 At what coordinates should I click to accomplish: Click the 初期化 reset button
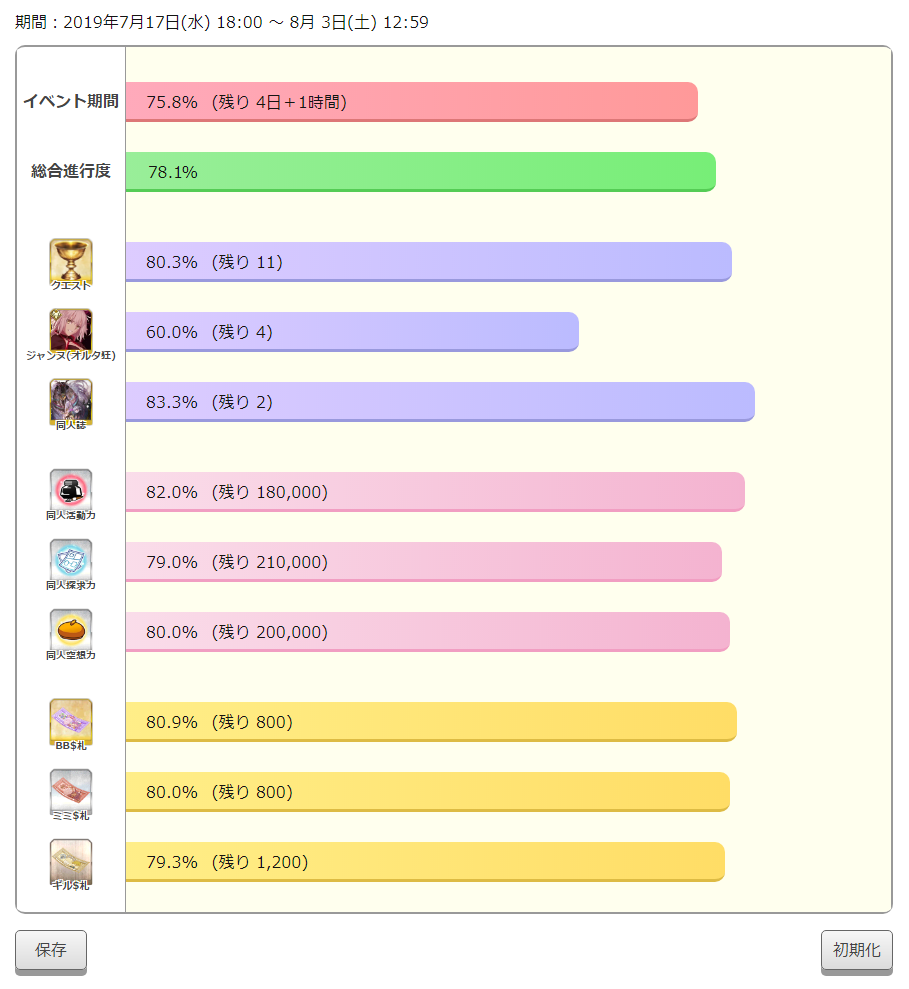[x=857, y=951]
